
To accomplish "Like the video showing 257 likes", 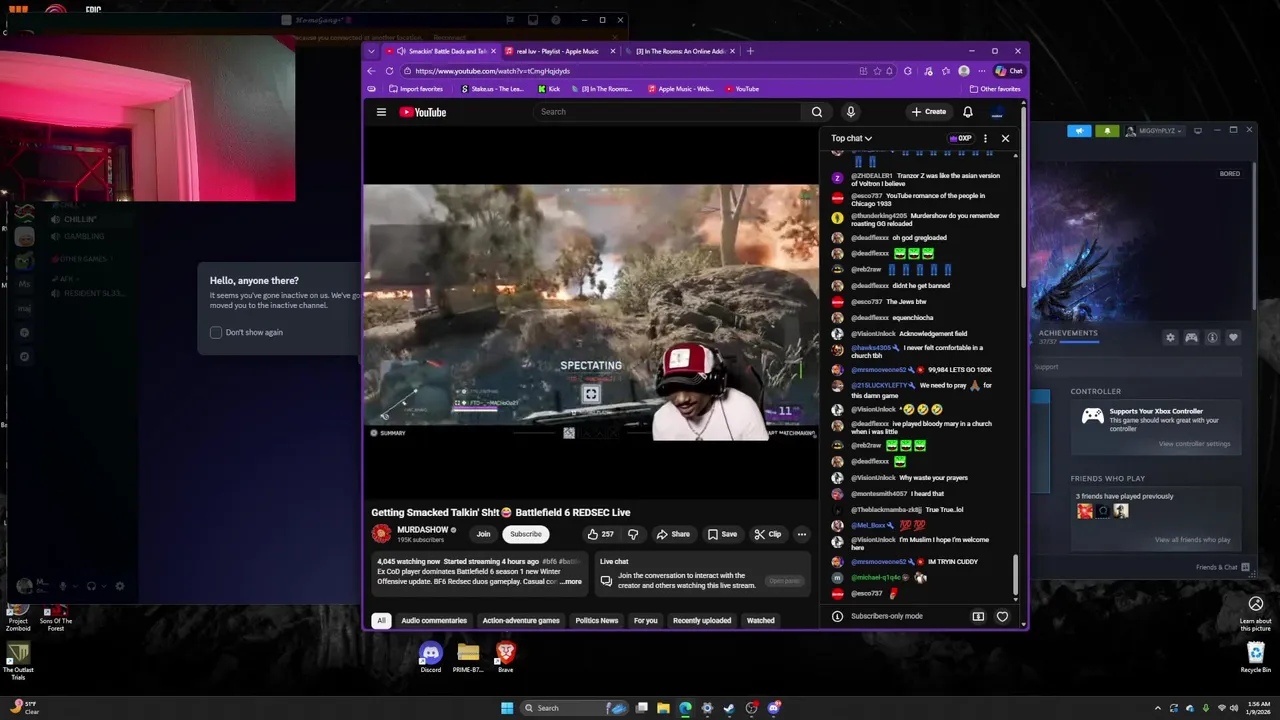I will tap(600, 534).
